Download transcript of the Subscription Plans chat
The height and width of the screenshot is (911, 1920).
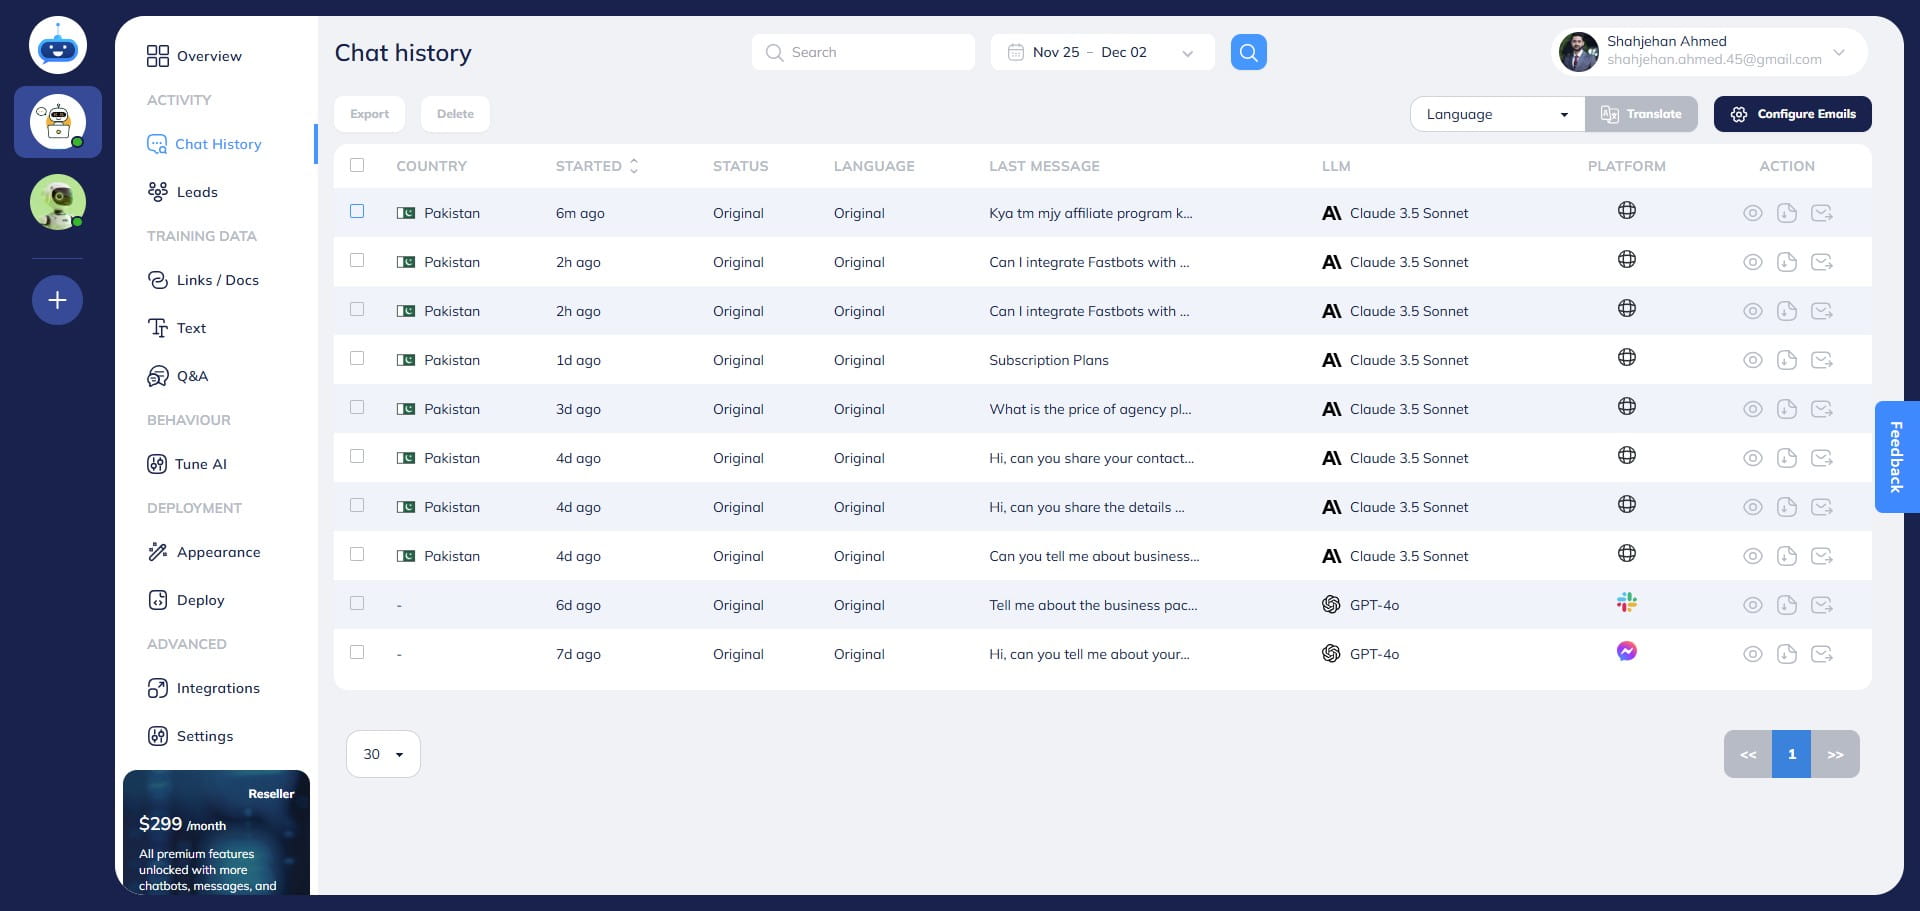(x=1787, y=360)
